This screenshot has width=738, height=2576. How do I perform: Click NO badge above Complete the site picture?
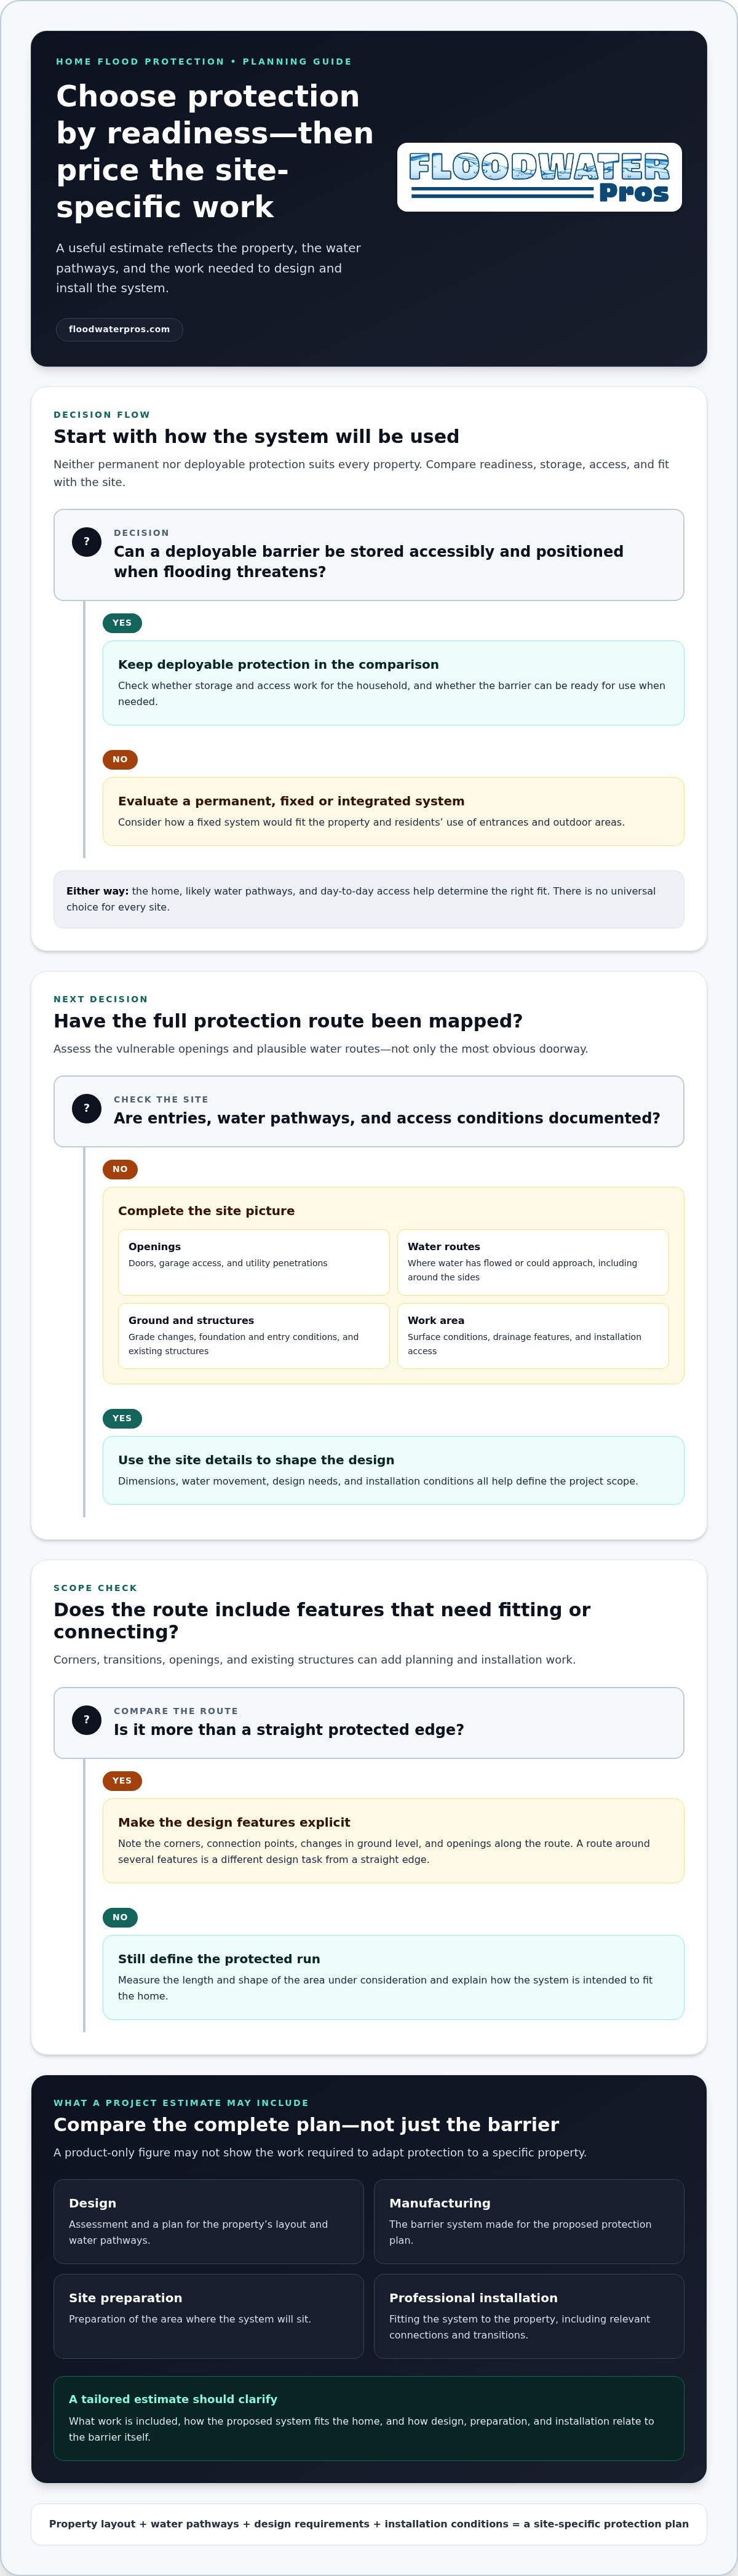coord(120,1169)
